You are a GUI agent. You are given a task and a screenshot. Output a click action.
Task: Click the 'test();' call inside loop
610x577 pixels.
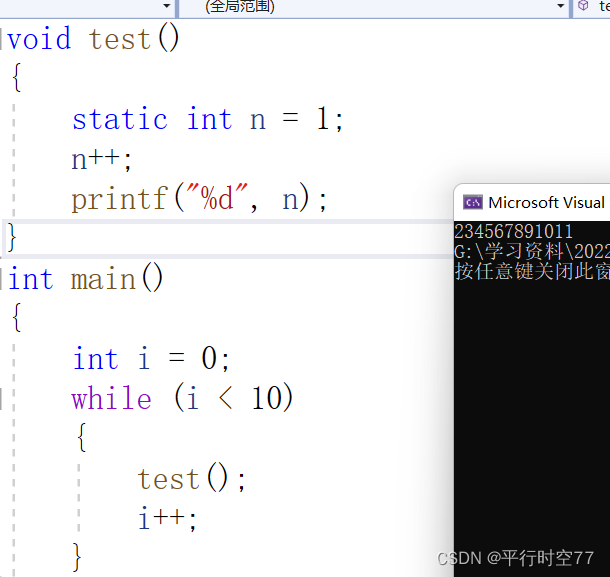(191, 478)
